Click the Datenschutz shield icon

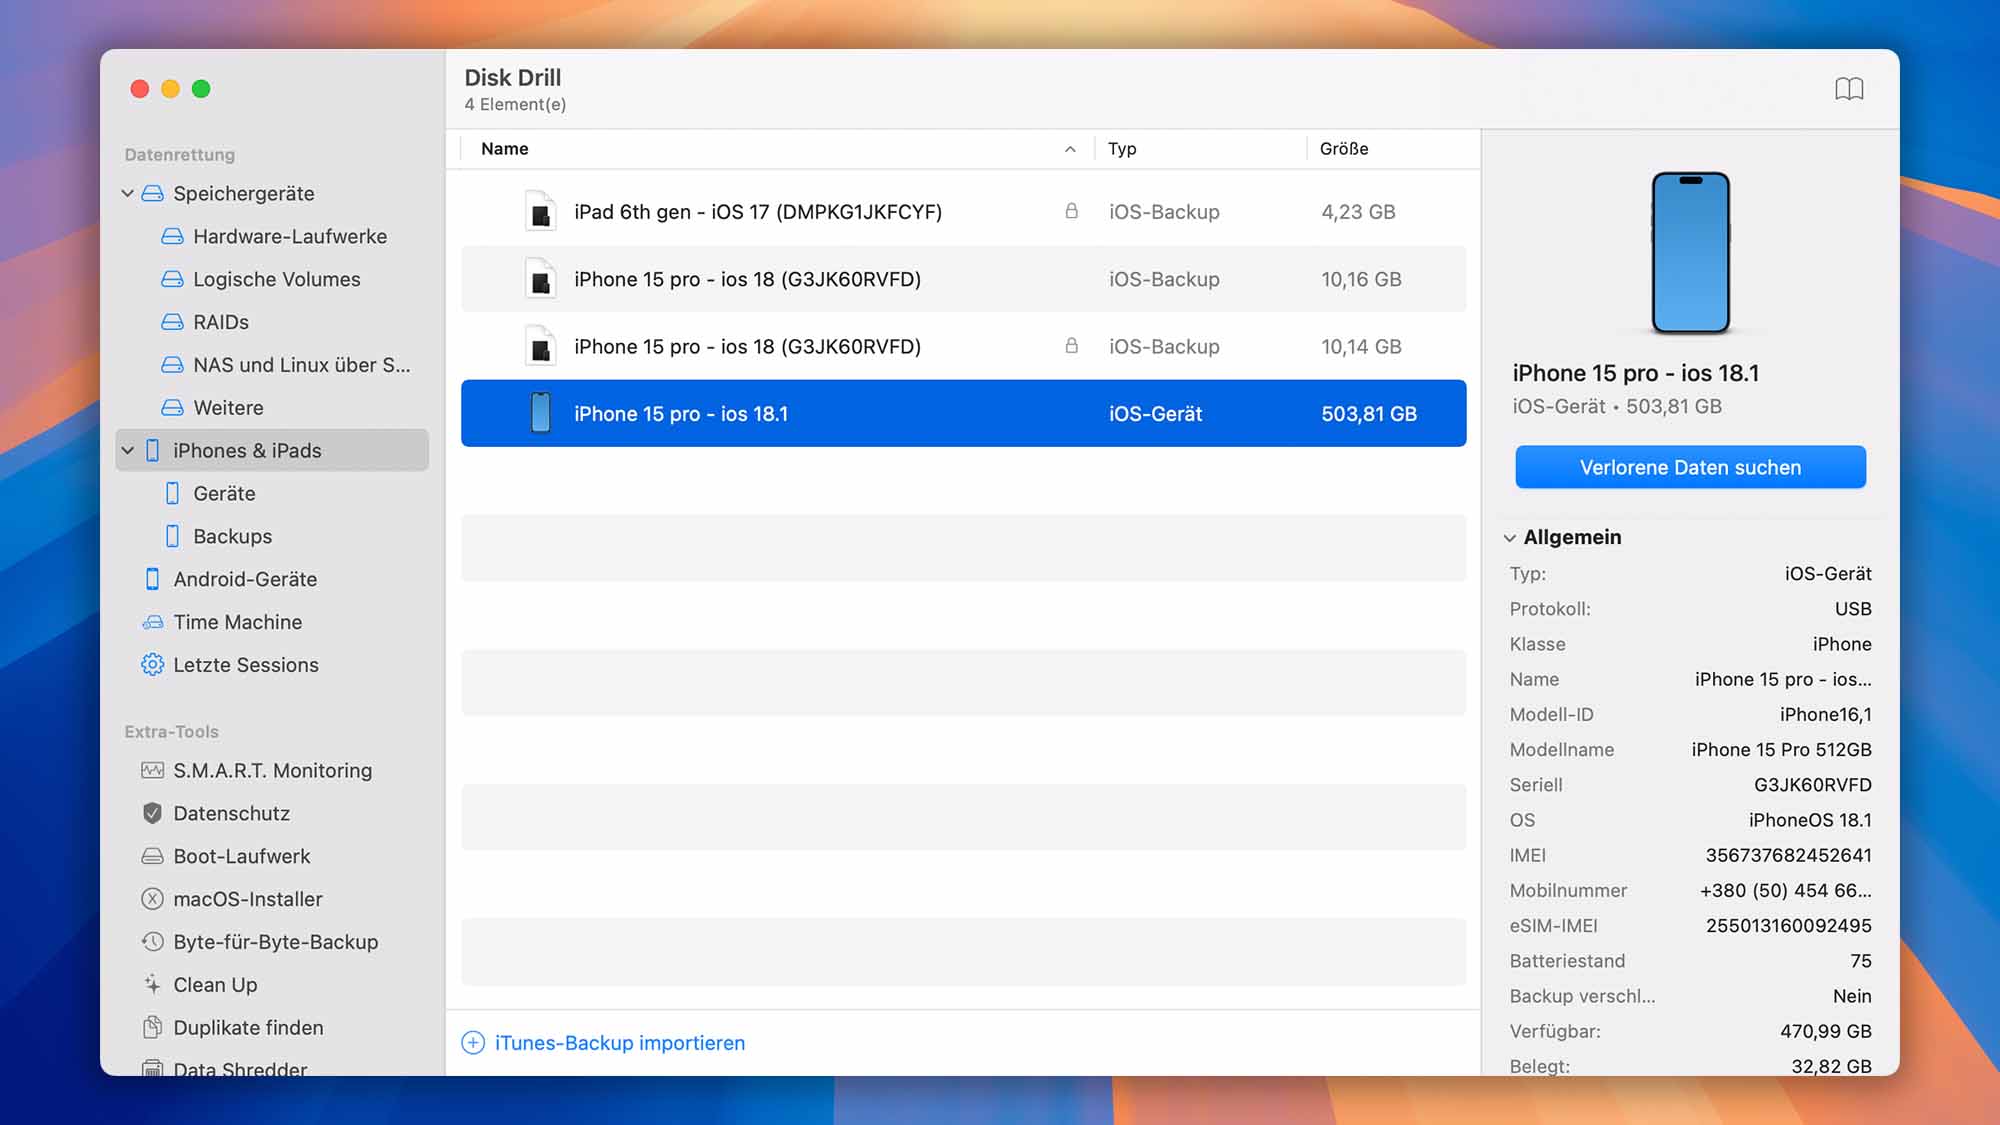point(152,813)
